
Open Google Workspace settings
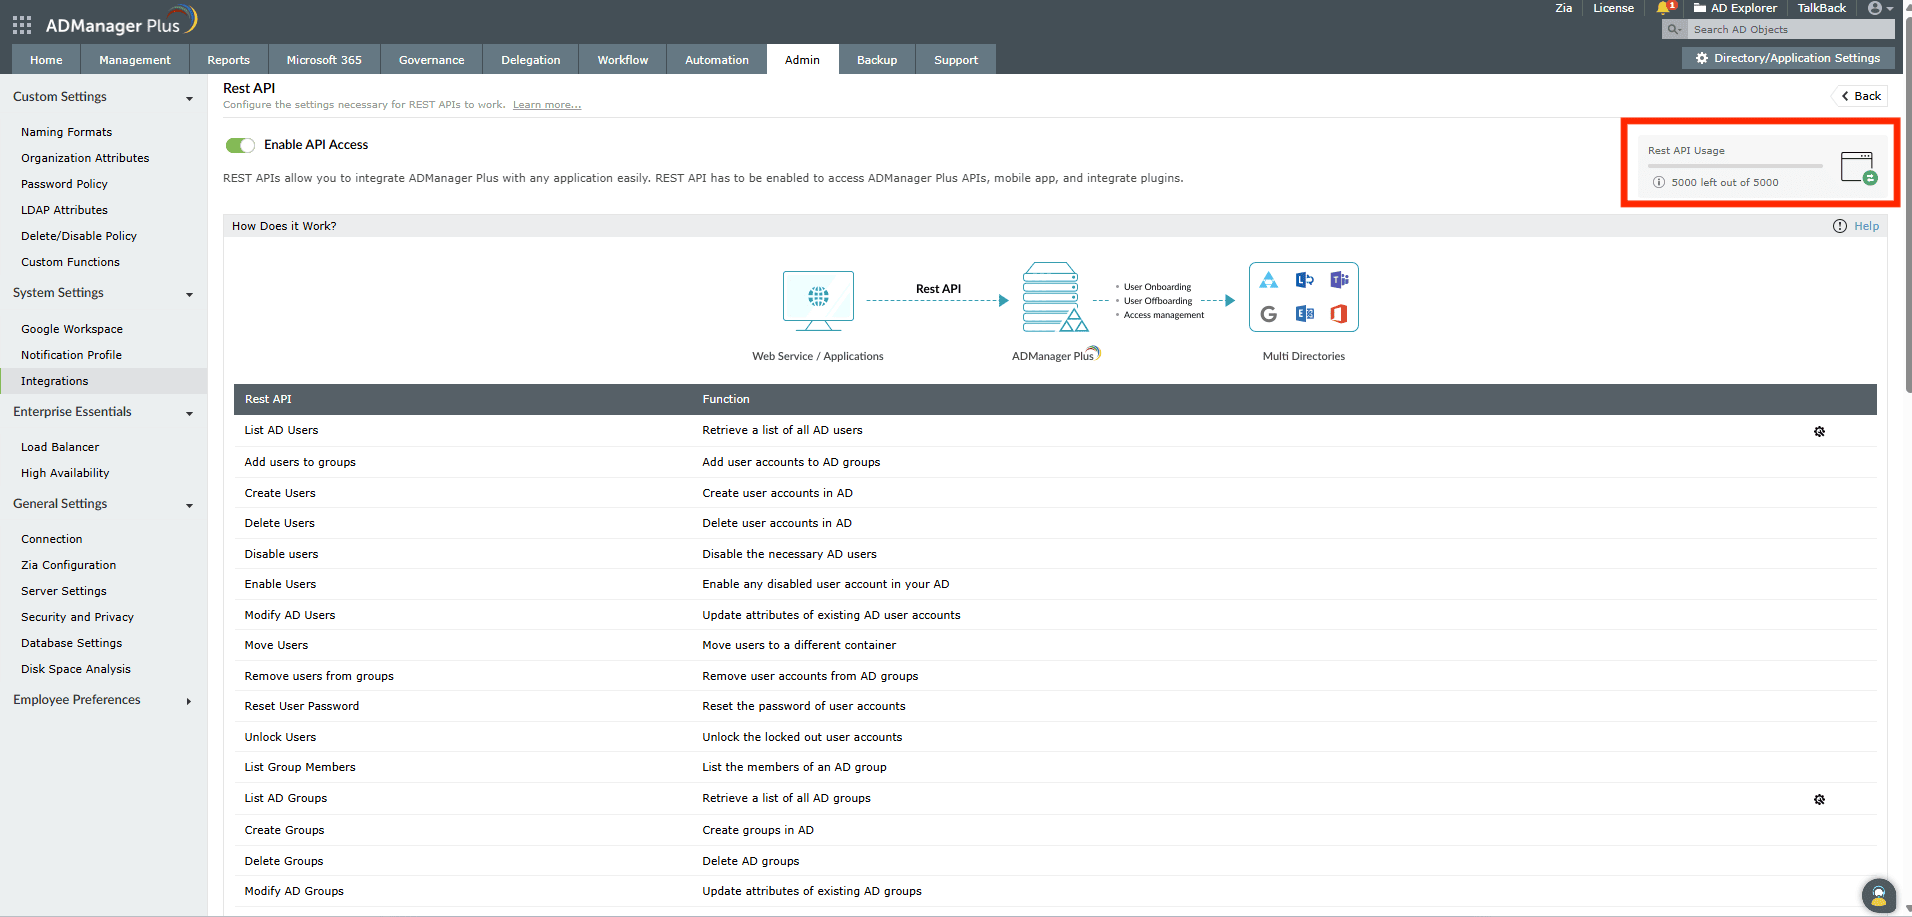coord(72,329)
